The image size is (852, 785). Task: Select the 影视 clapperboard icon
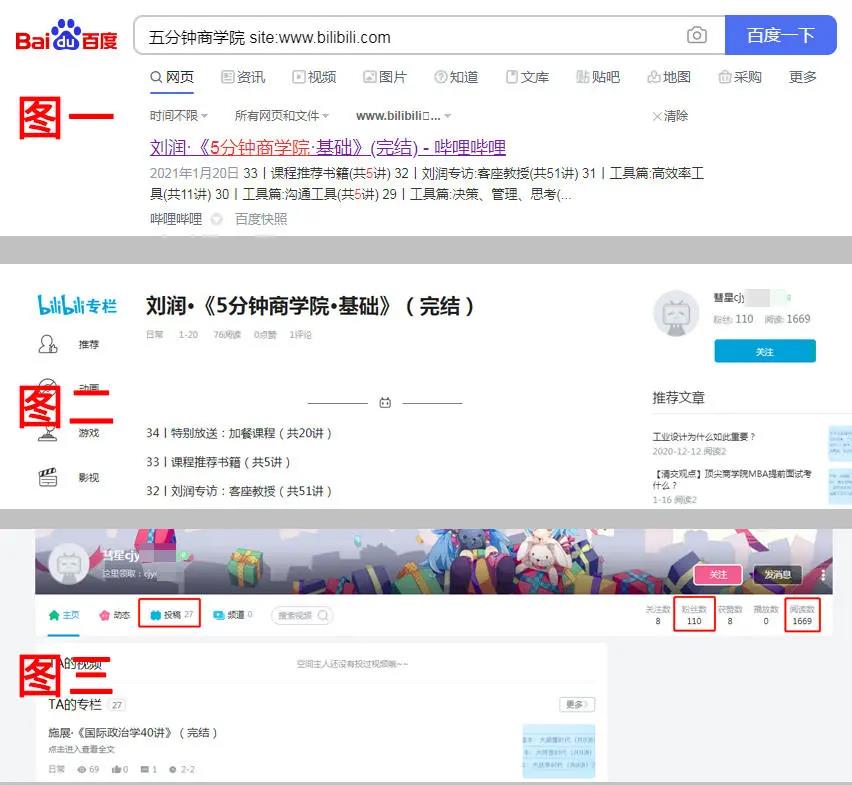(x=48, y=477)
